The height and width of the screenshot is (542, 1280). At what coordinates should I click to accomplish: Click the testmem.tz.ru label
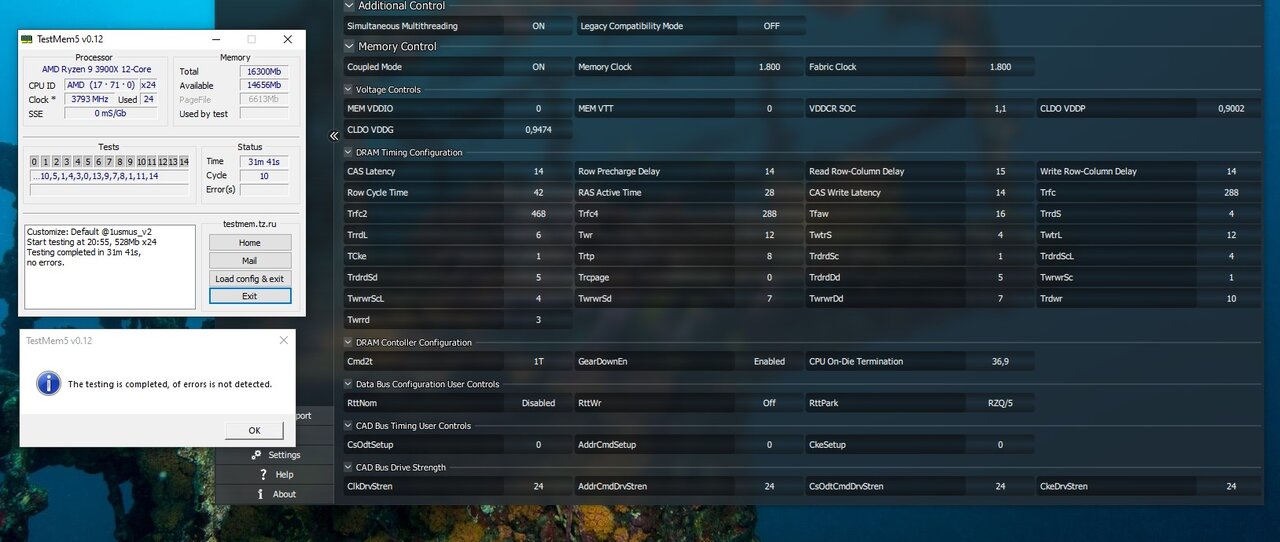pyautogui.click(x=250, y=226)
